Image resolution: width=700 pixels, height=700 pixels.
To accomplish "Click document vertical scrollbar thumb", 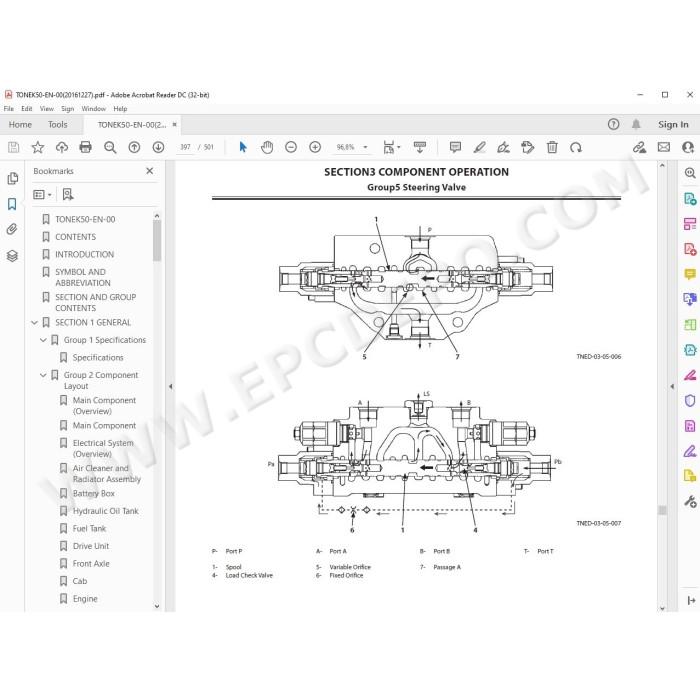I will [x=662, y=510].
